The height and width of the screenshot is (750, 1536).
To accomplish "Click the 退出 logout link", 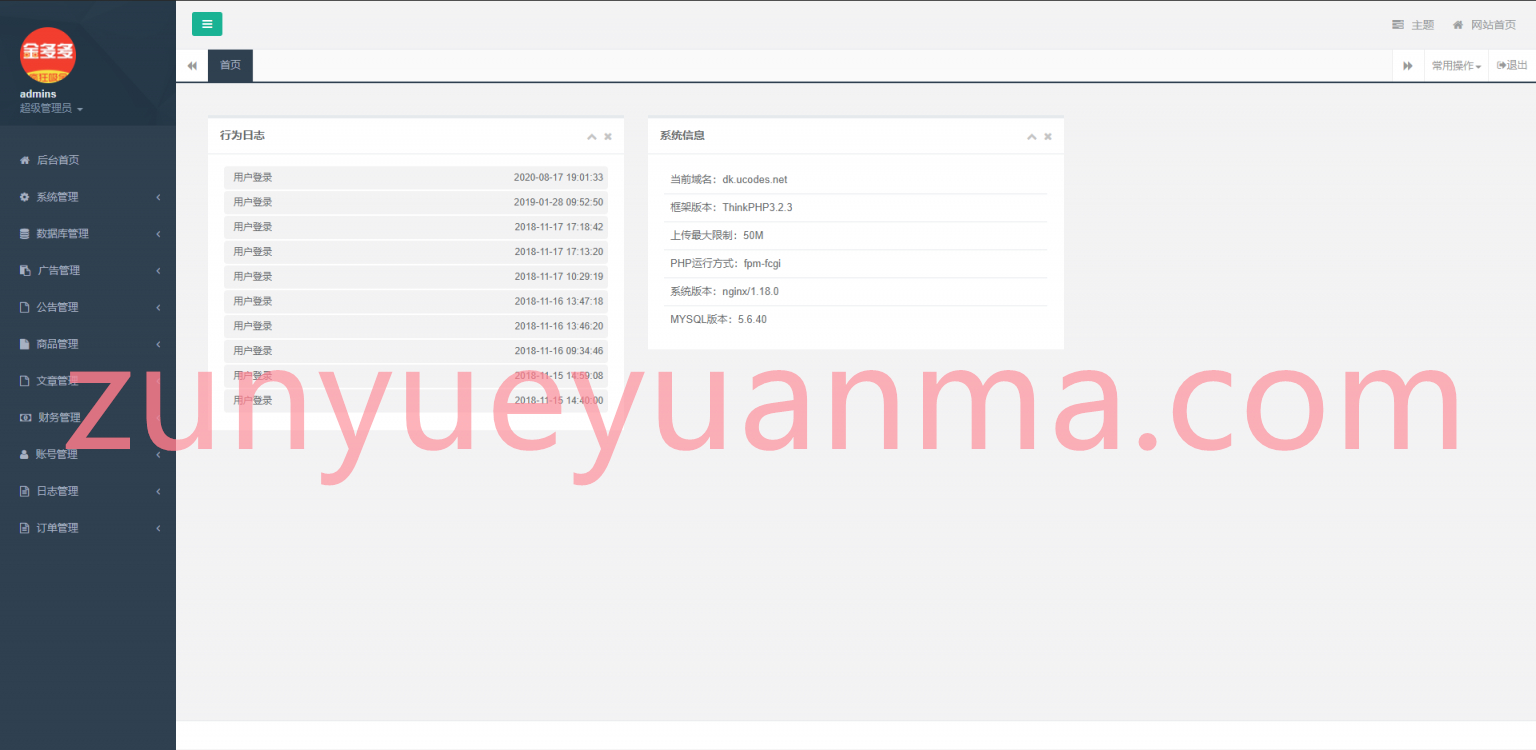I will tap(1512, 65).
